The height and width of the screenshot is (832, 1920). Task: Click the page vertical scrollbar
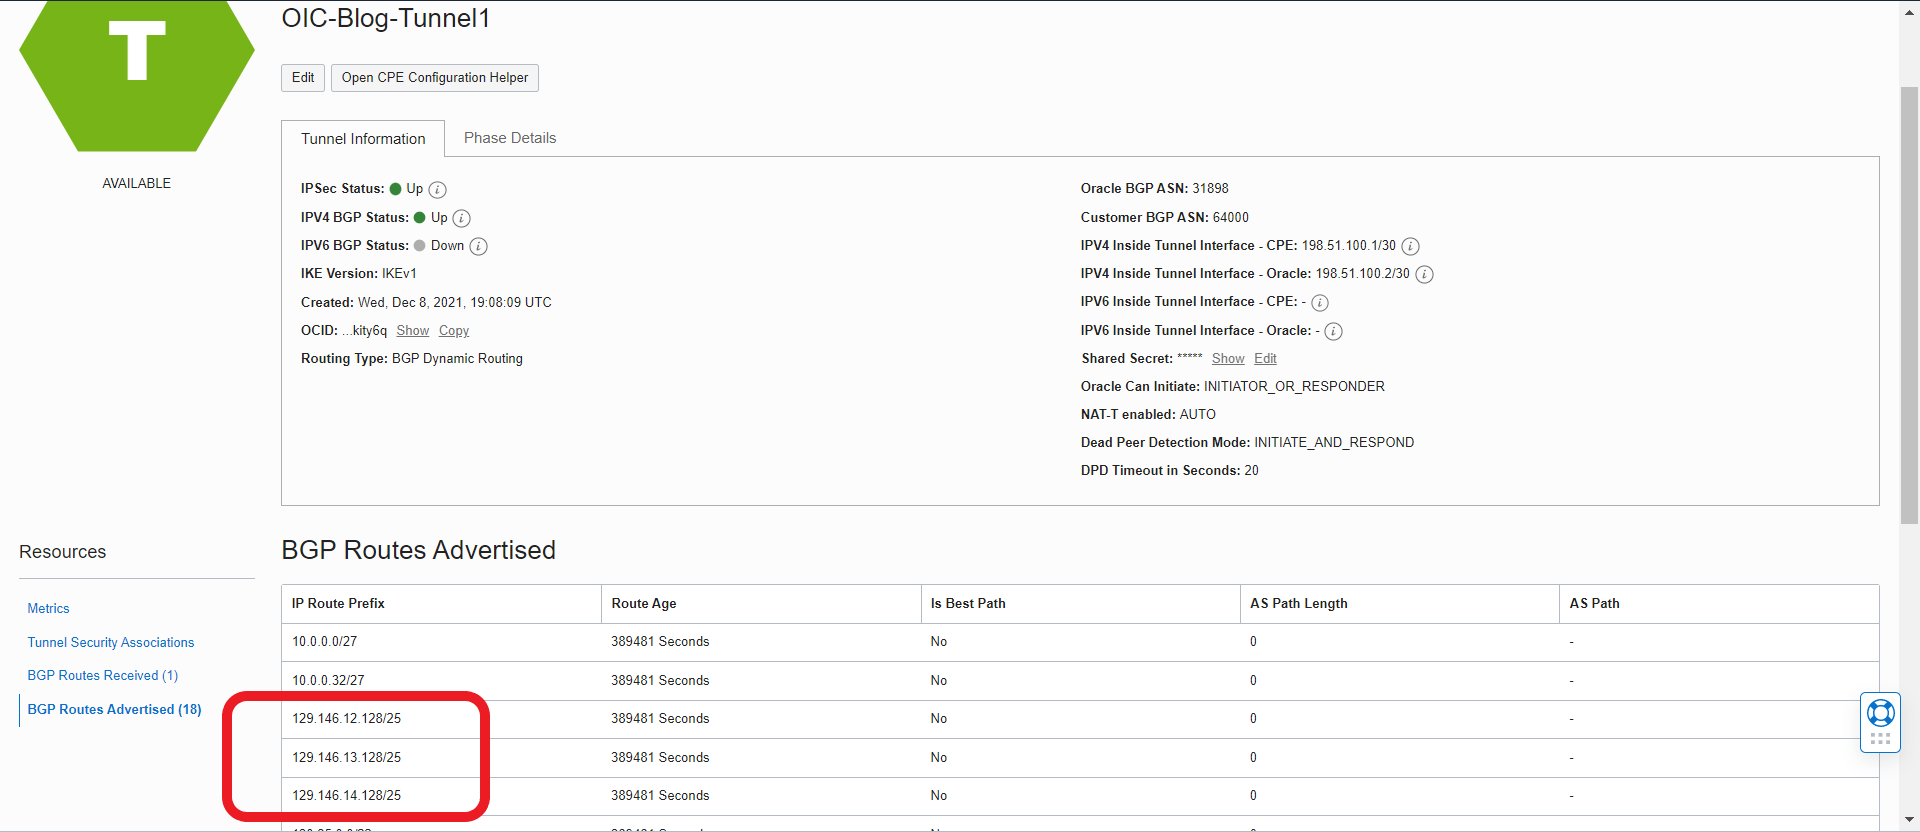pyautogui.click(x=1909, y=300)
